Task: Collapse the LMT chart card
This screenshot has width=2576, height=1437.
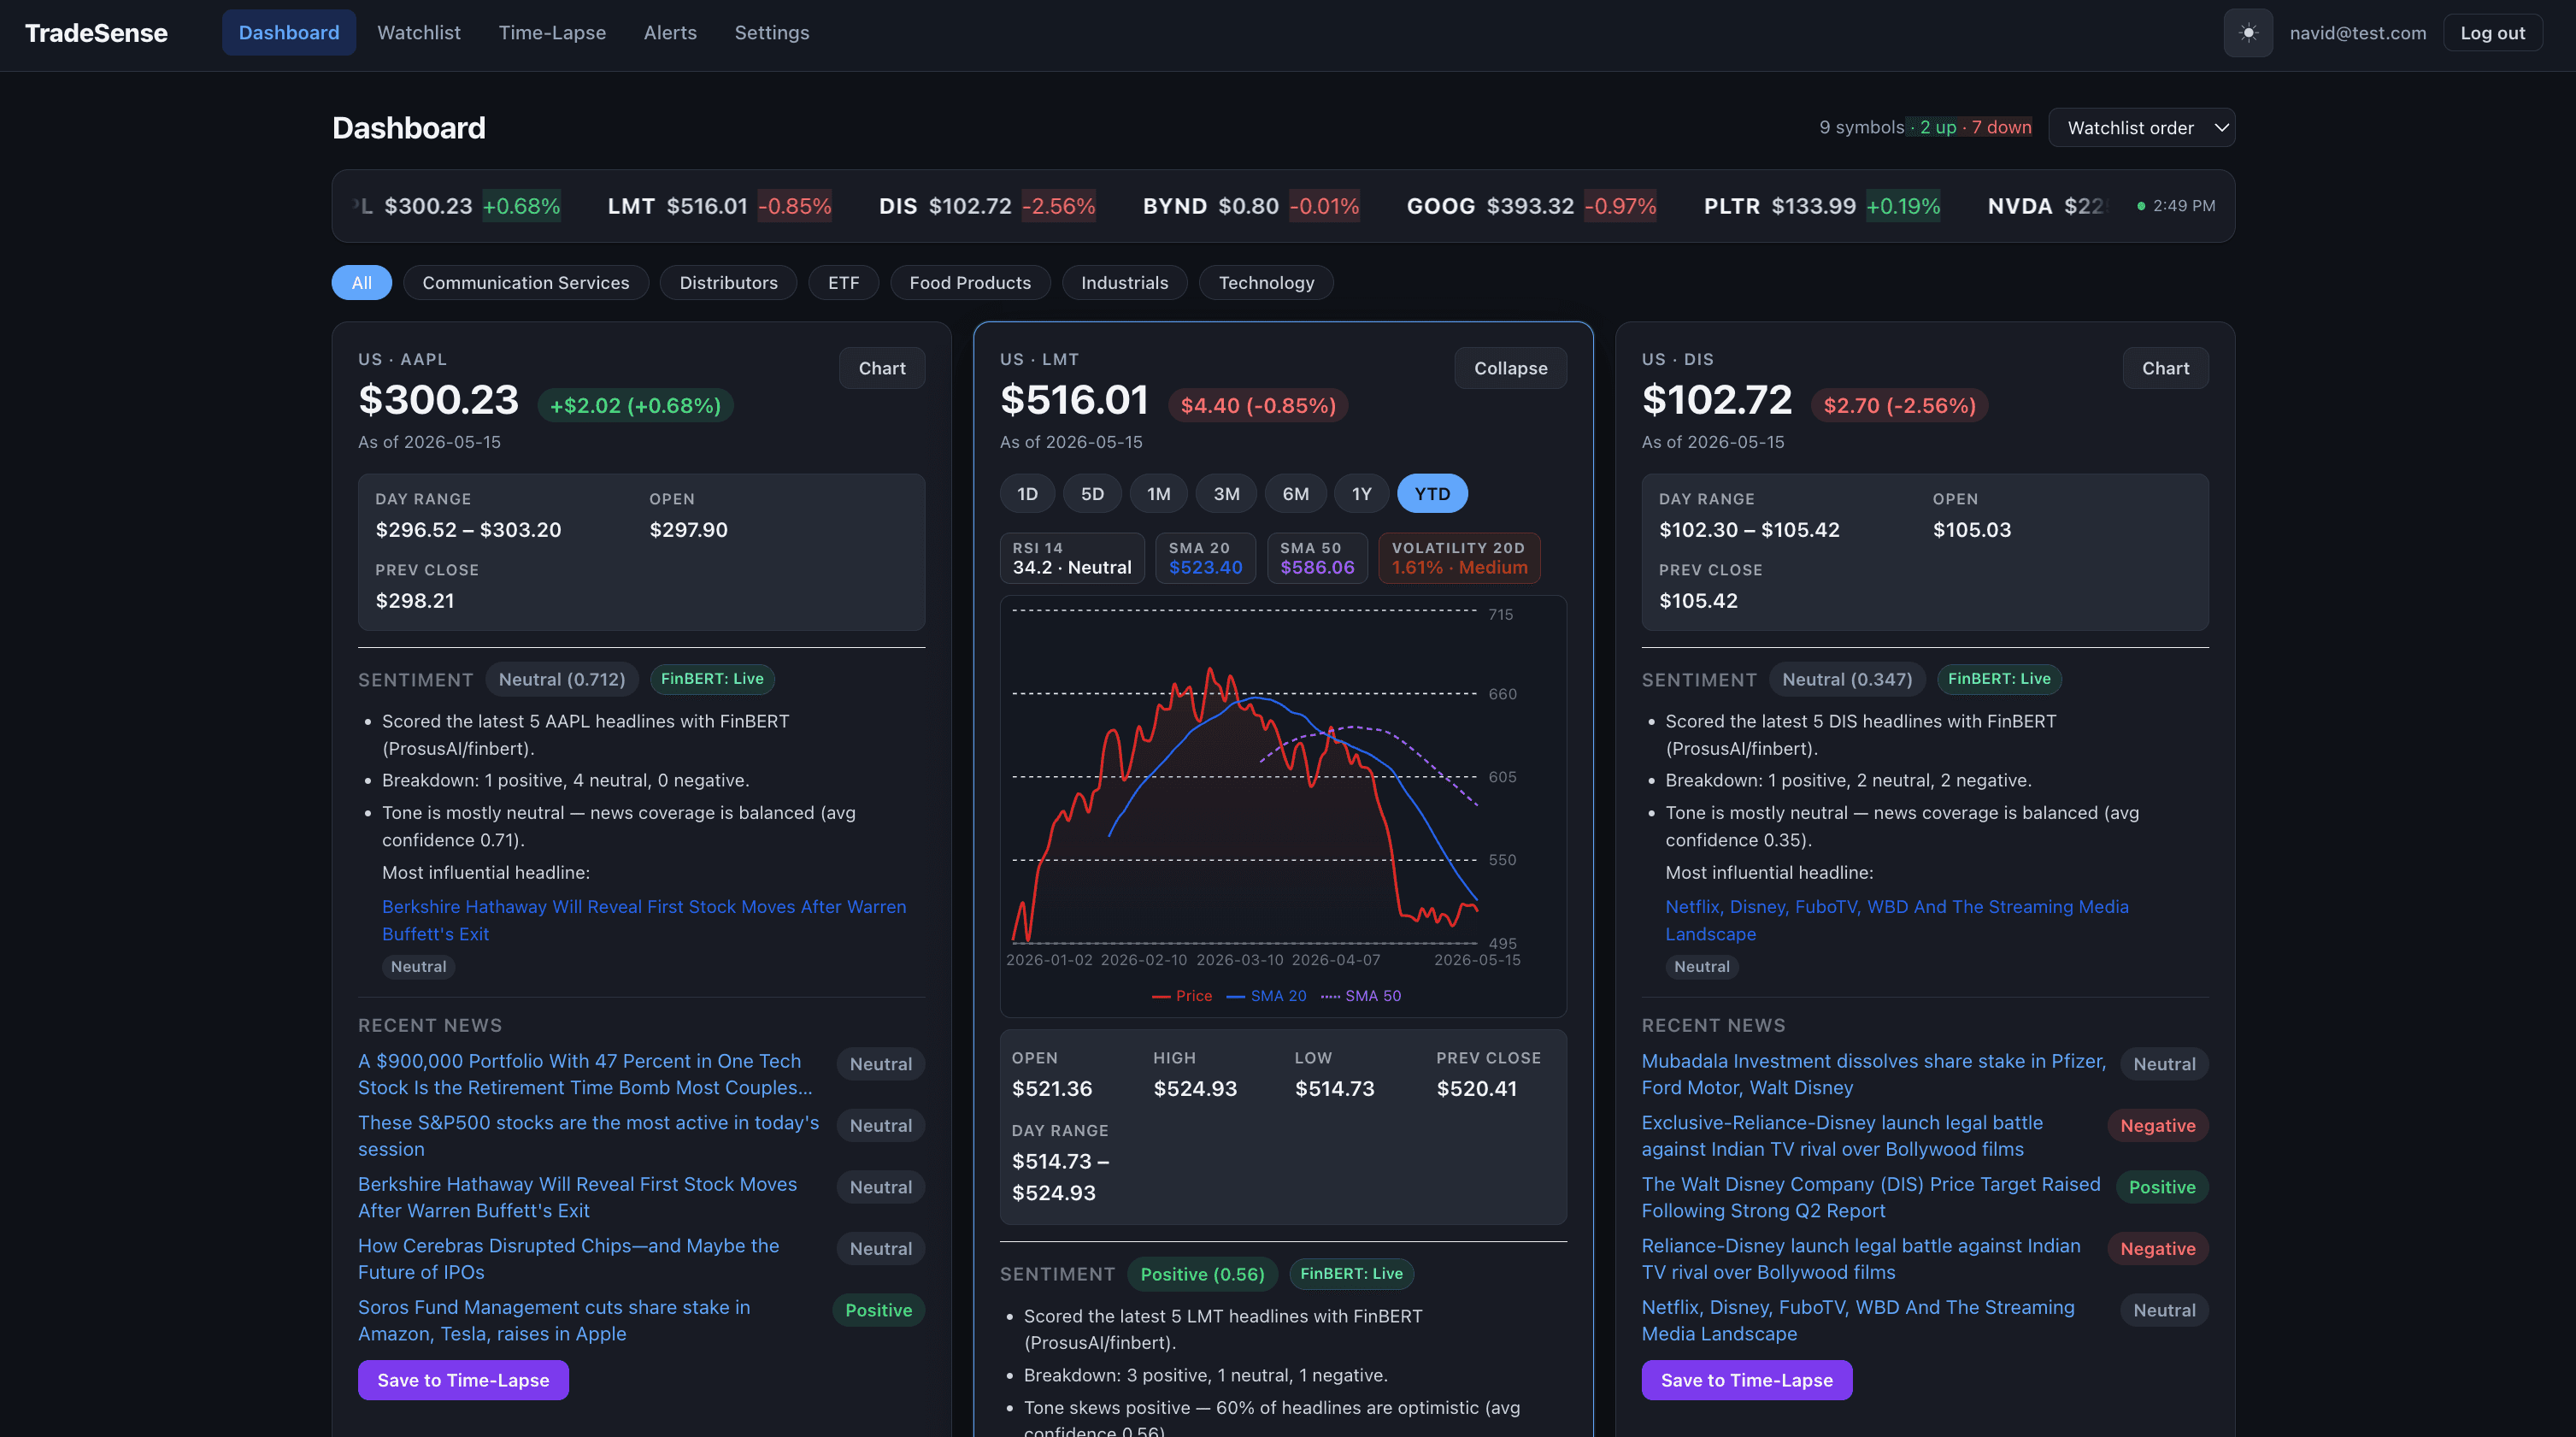Action: (x=1510, y=368)
